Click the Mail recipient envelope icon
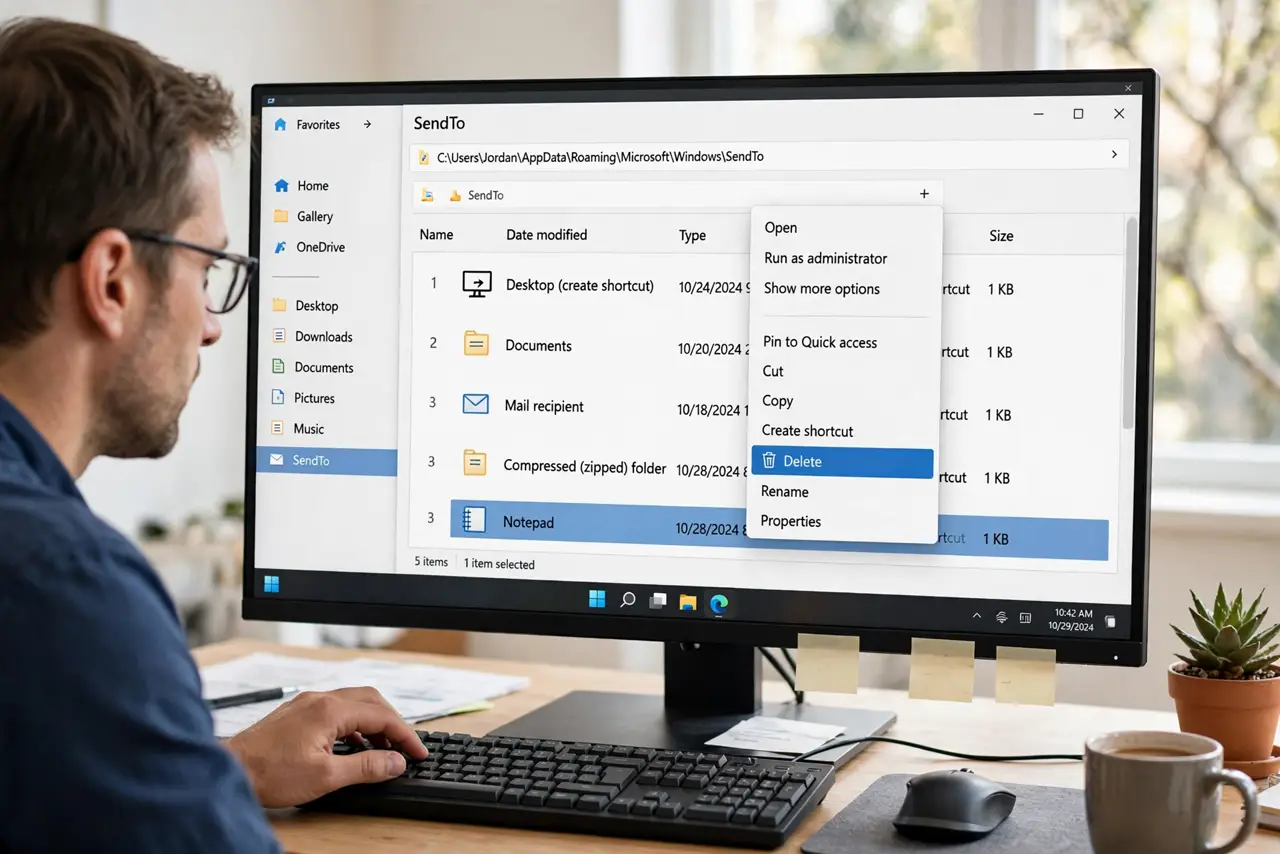The image size is (1280, 854). point(475,404)
